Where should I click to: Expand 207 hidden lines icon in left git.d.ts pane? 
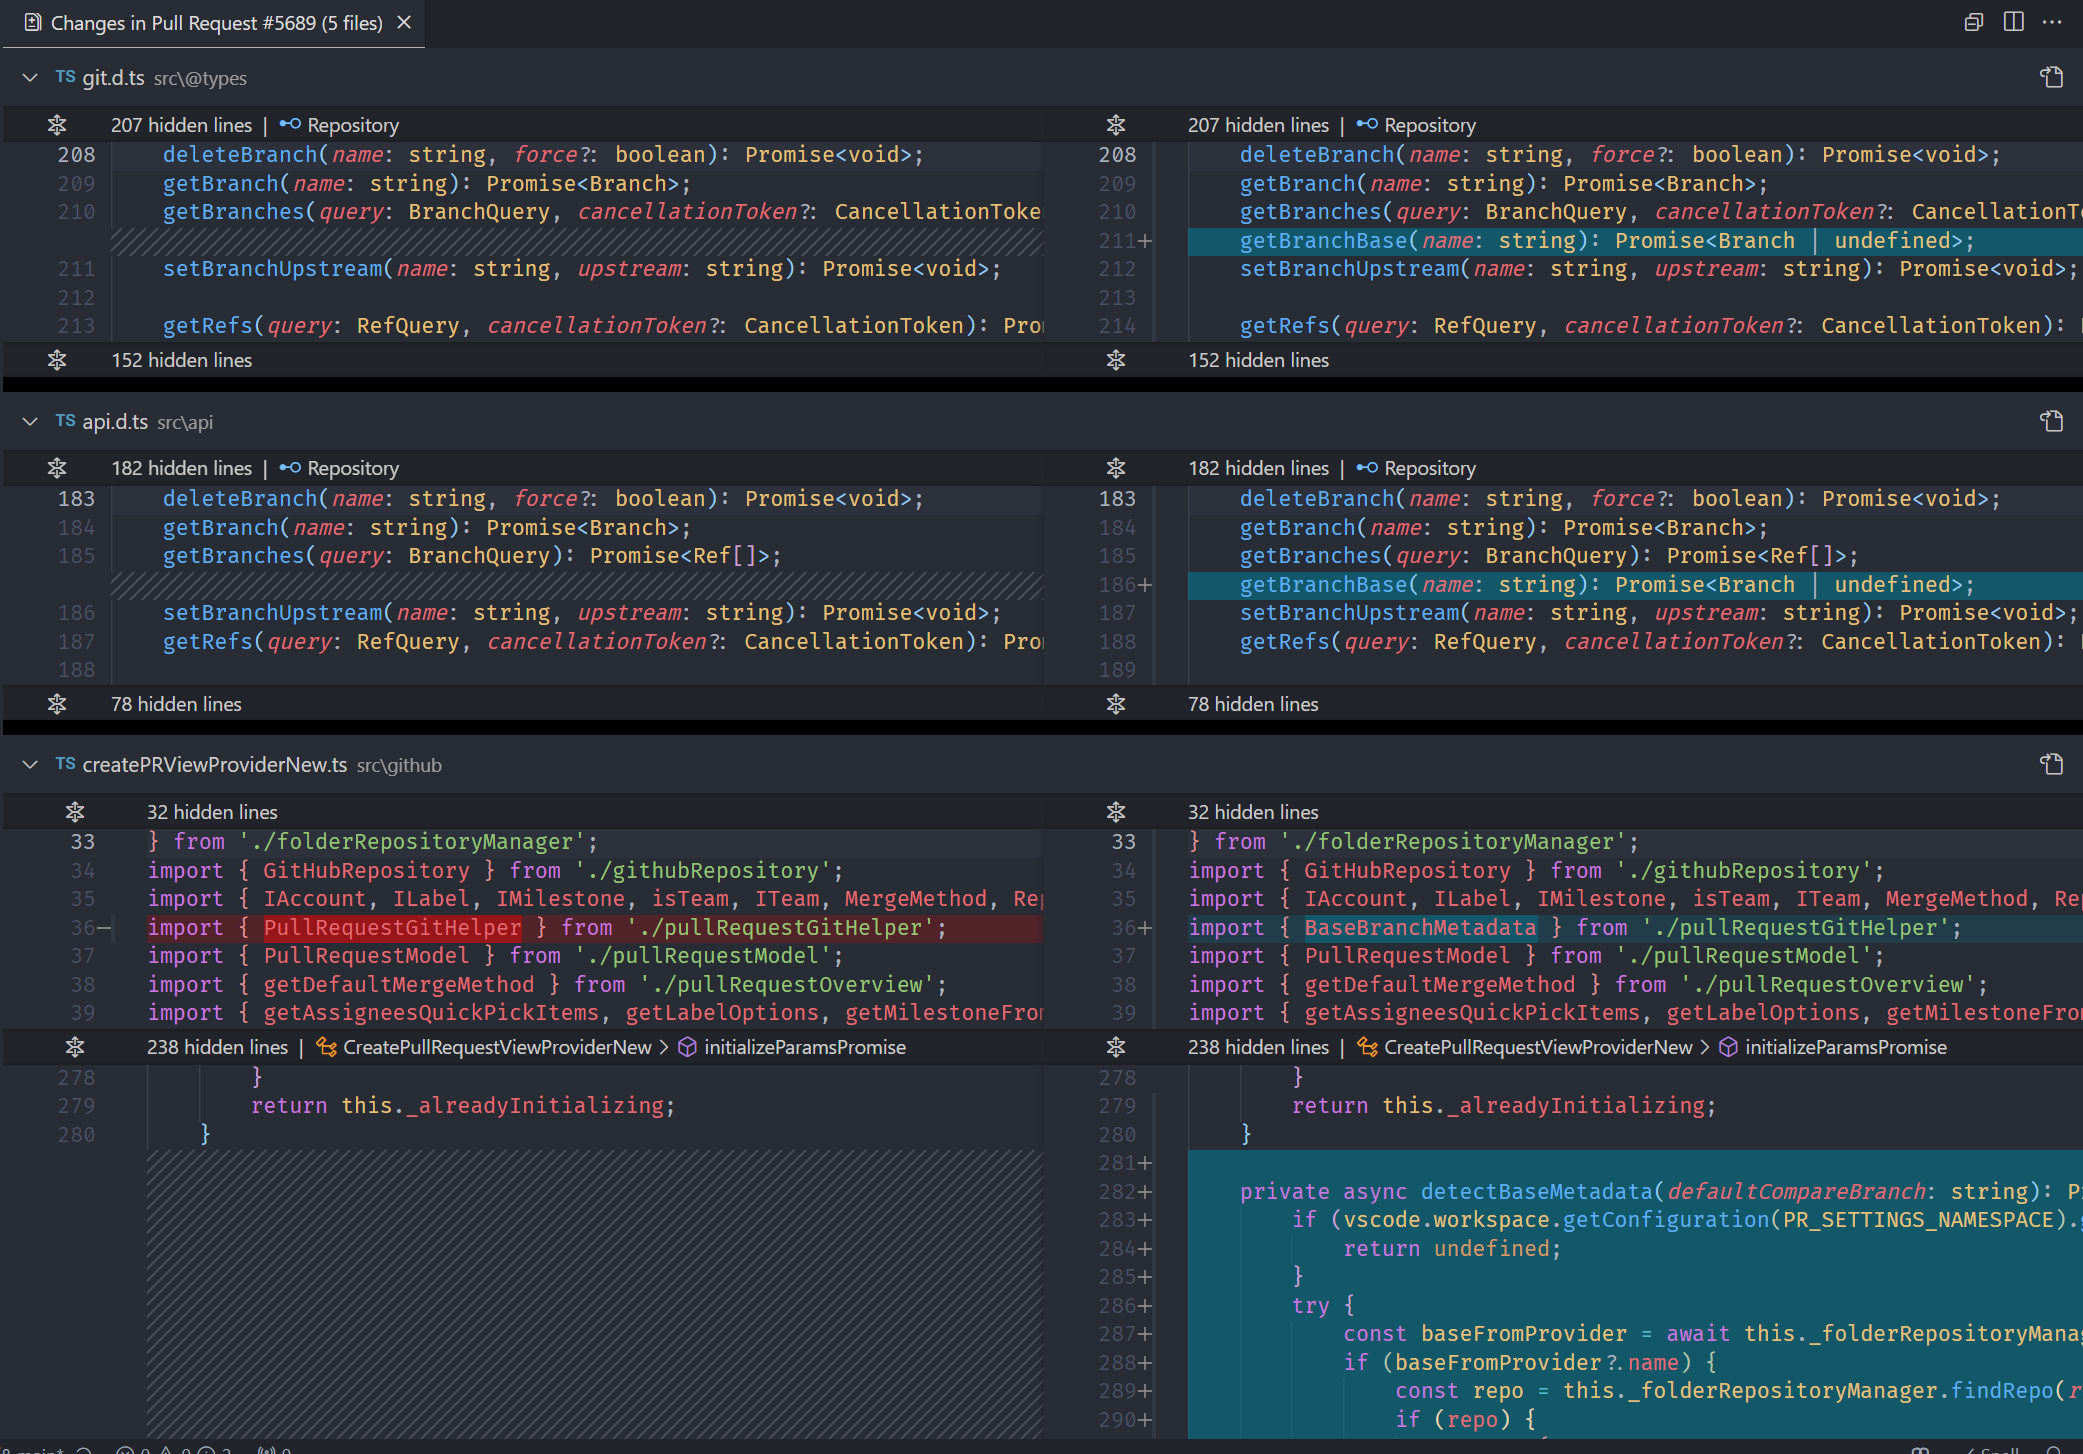(x=57, y=125)
